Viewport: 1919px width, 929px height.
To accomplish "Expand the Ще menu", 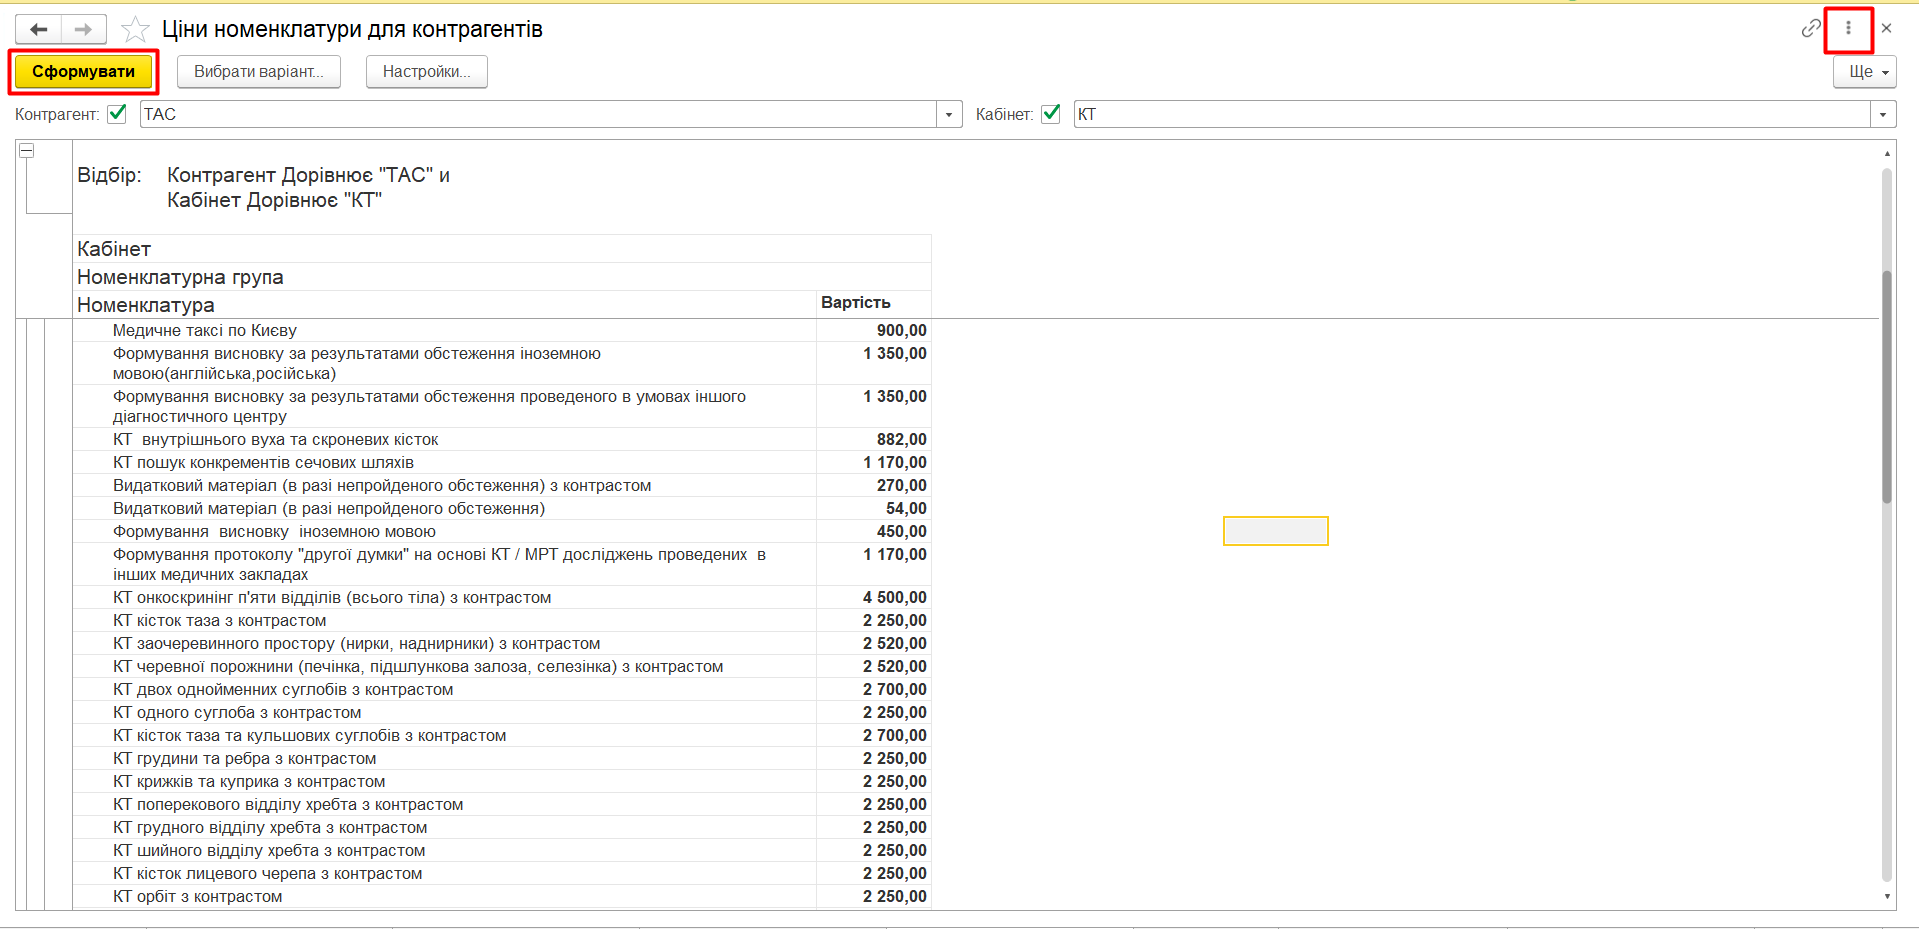I will (x=1864, y=72).
